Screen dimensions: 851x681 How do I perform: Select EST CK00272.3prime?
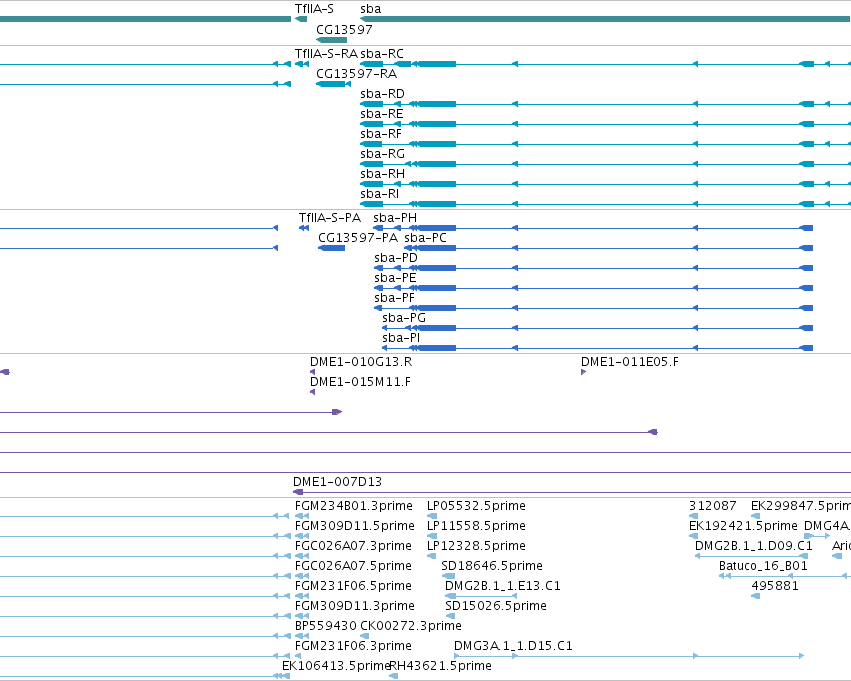[411, 626]
